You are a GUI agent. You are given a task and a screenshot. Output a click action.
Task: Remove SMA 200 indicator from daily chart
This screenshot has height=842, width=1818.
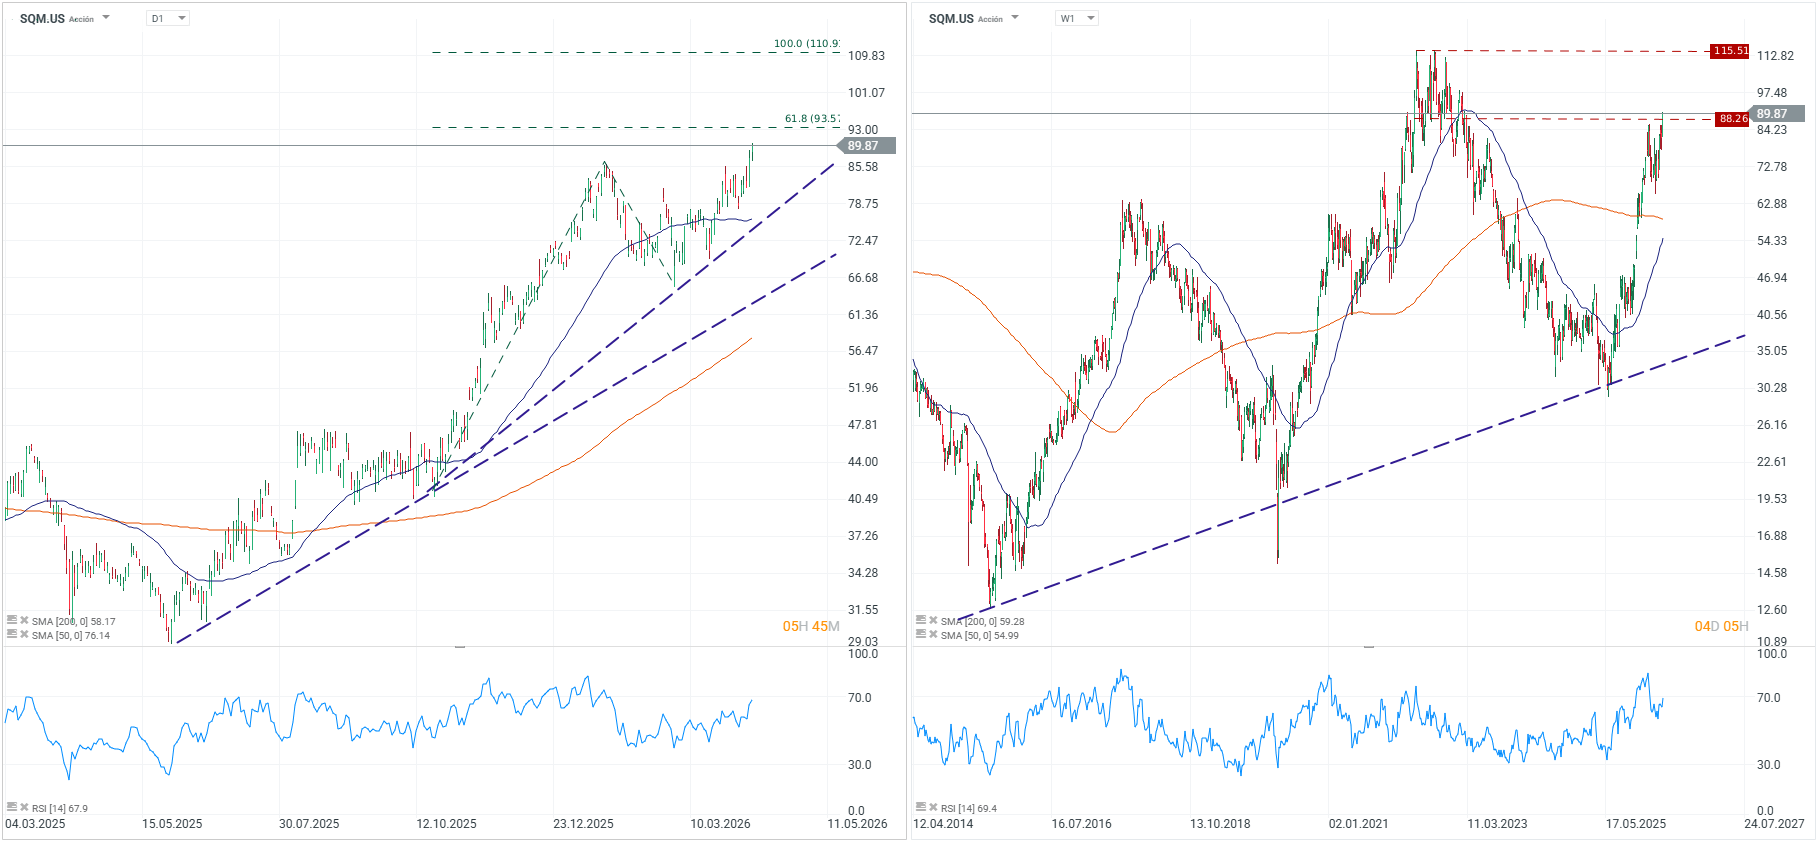click(x=24, y=621)
